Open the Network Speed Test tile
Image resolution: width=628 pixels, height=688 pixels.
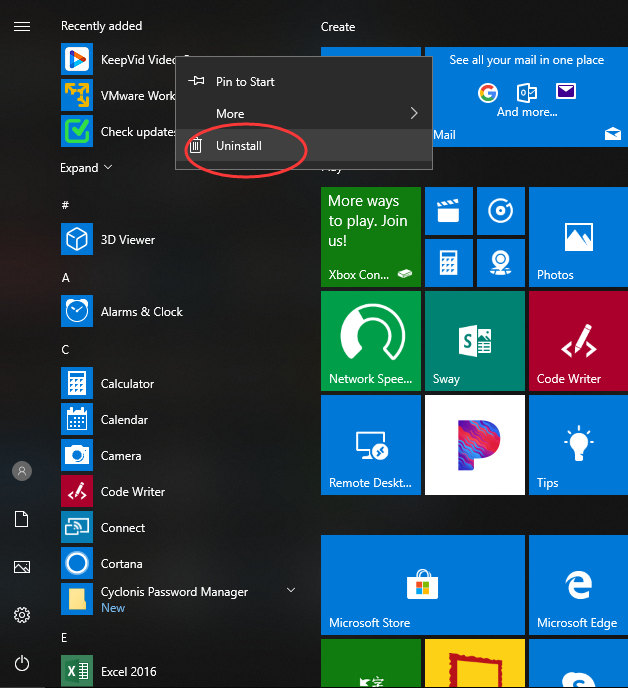[x=371, y=341]
